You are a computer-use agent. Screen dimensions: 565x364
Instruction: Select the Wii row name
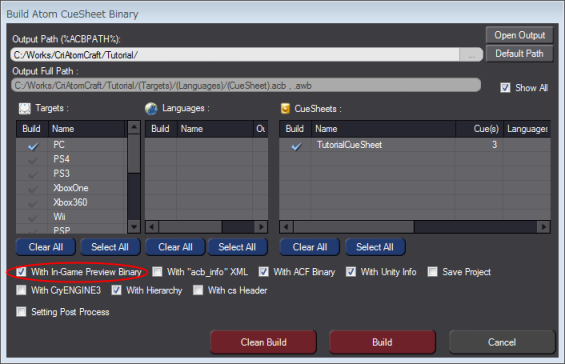click(x=59, y=217)
